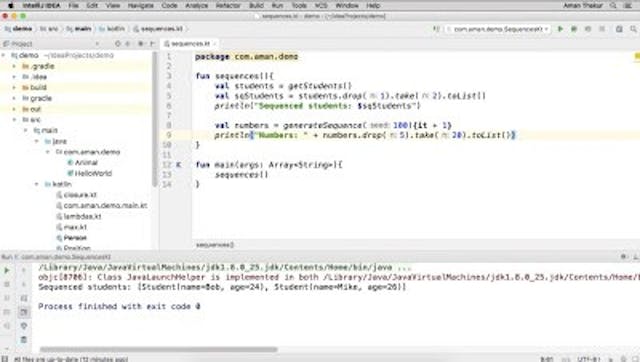The image size is (640, 362).
Task: Click the macOS Spotlight search icon
Action: click(x=613, y=6)
